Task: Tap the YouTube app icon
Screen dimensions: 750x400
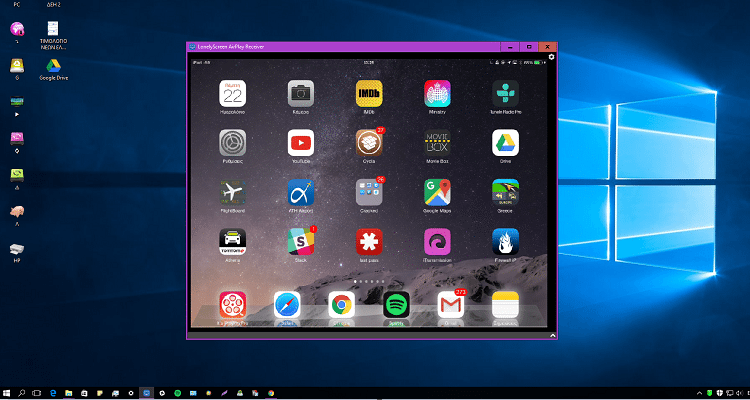Action: click(300, 143)
